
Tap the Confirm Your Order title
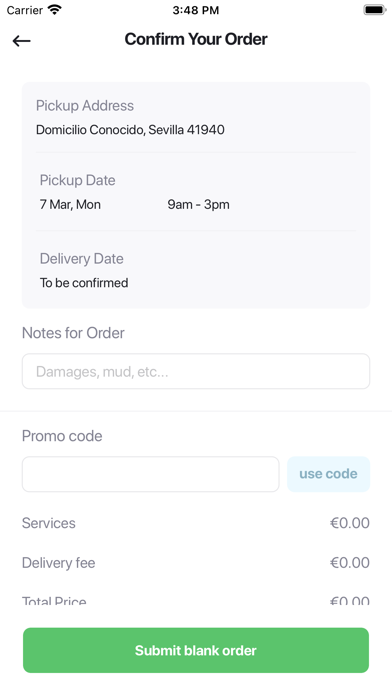[196, 39]
